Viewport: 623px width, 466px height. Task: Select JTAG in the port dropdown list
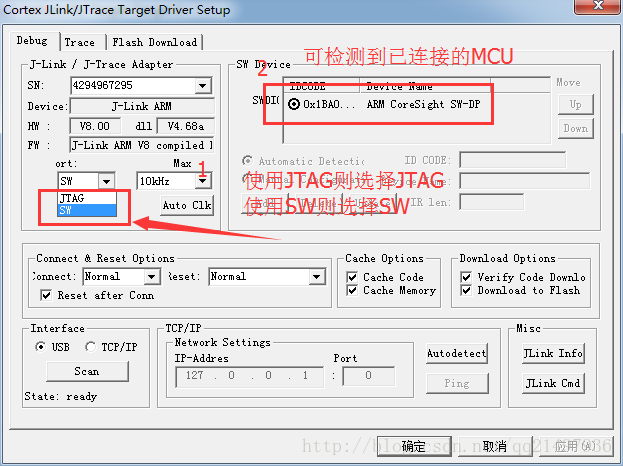point(87,198)
